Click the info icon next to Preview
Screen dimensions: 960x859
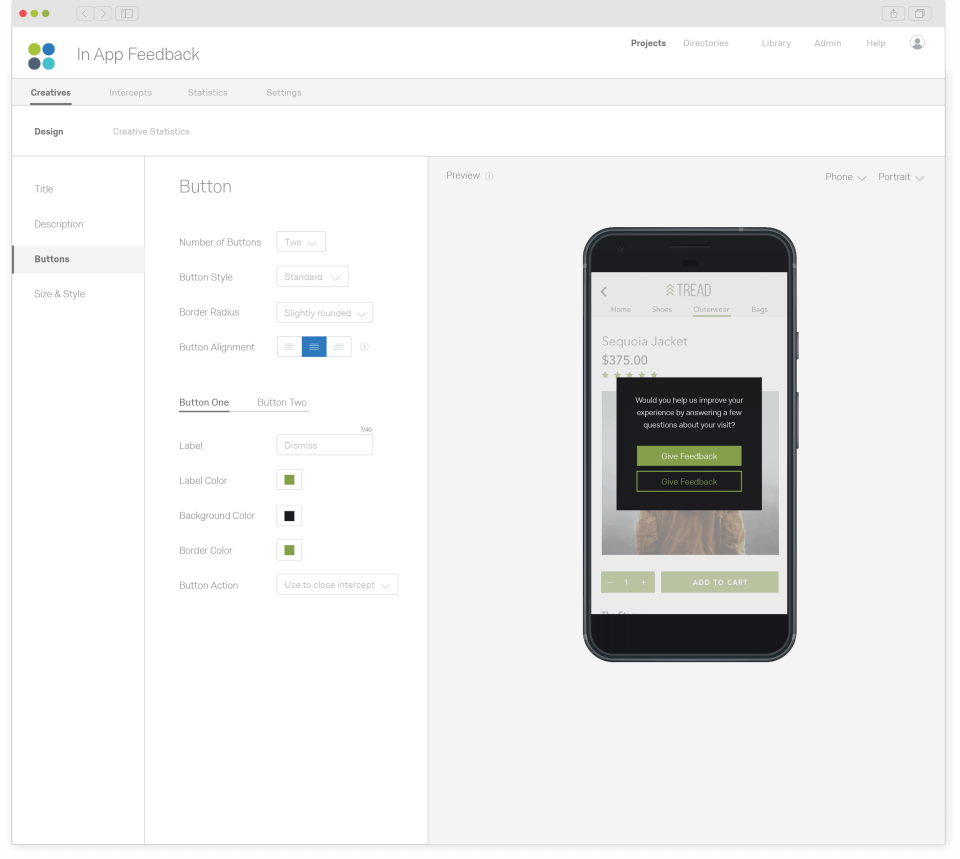pos(489,175)
